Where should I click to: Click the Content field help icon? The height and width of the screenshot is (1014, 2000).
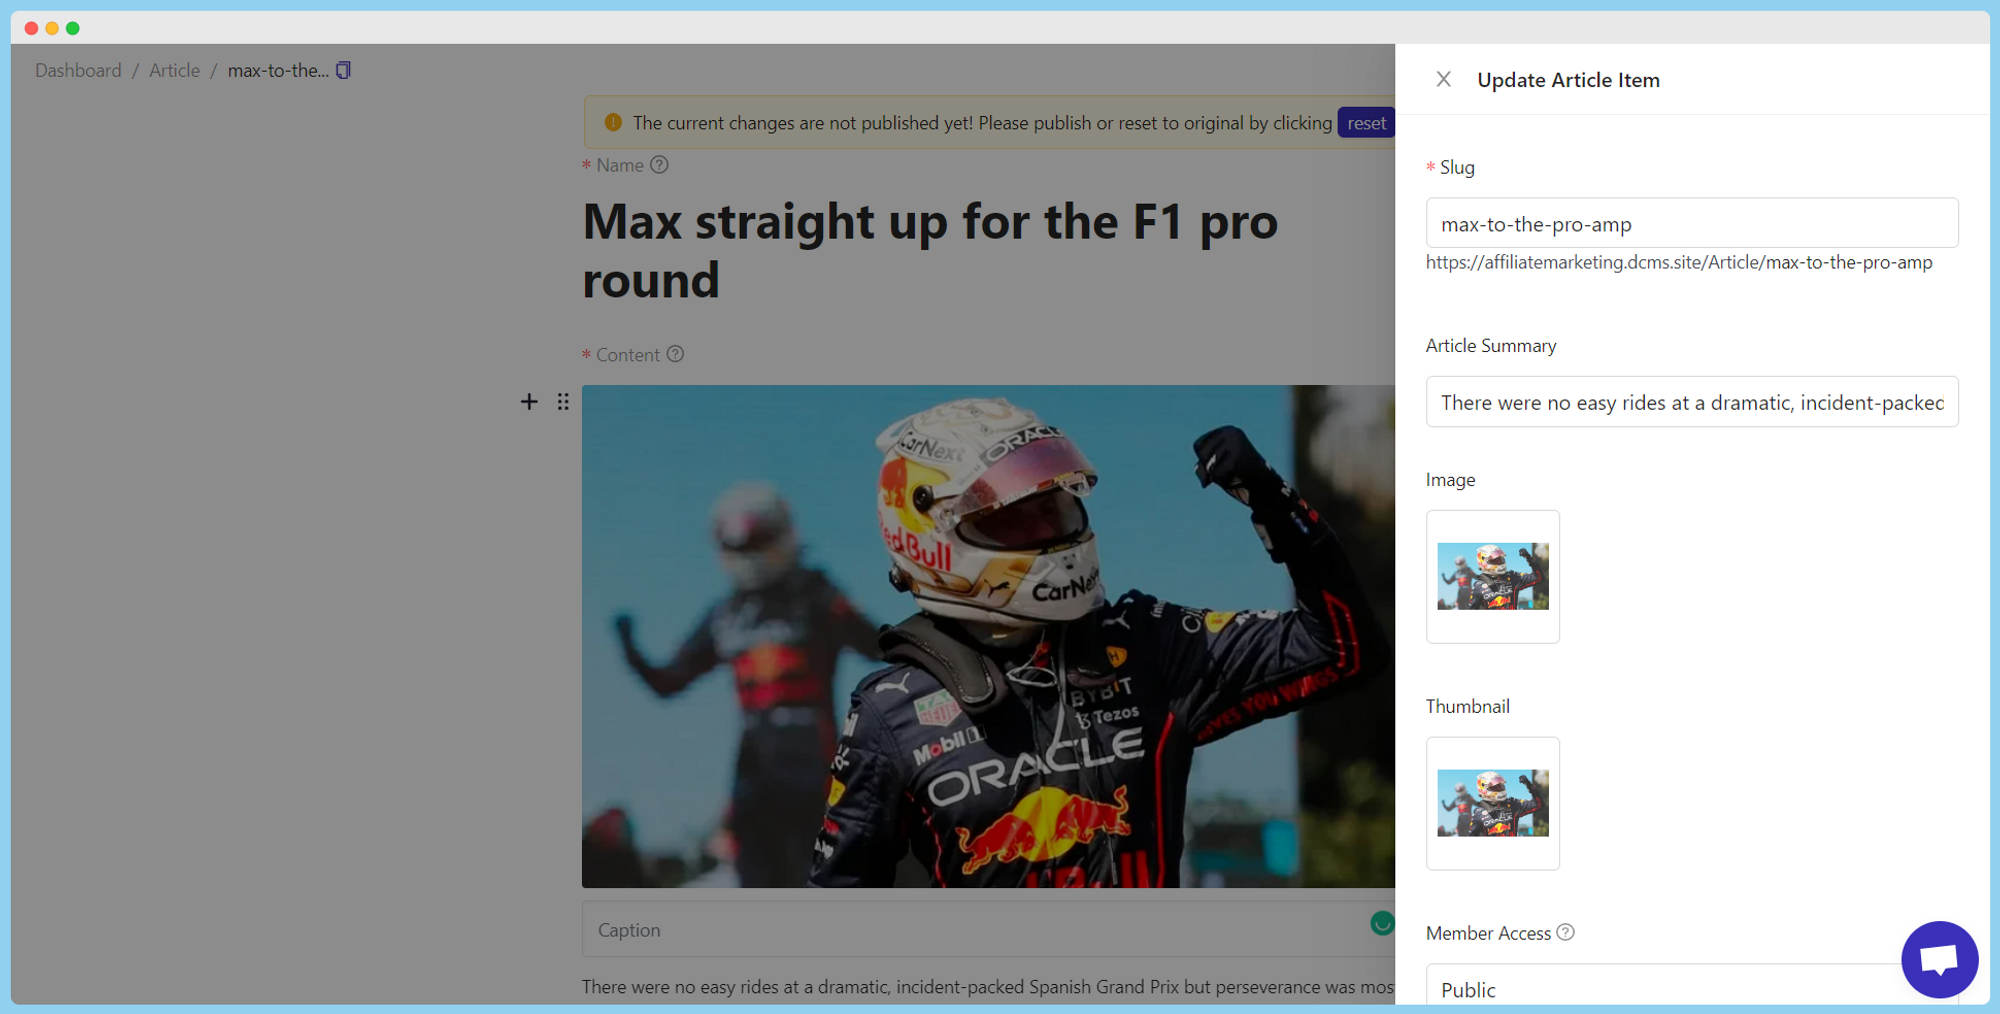coord(676,354)
